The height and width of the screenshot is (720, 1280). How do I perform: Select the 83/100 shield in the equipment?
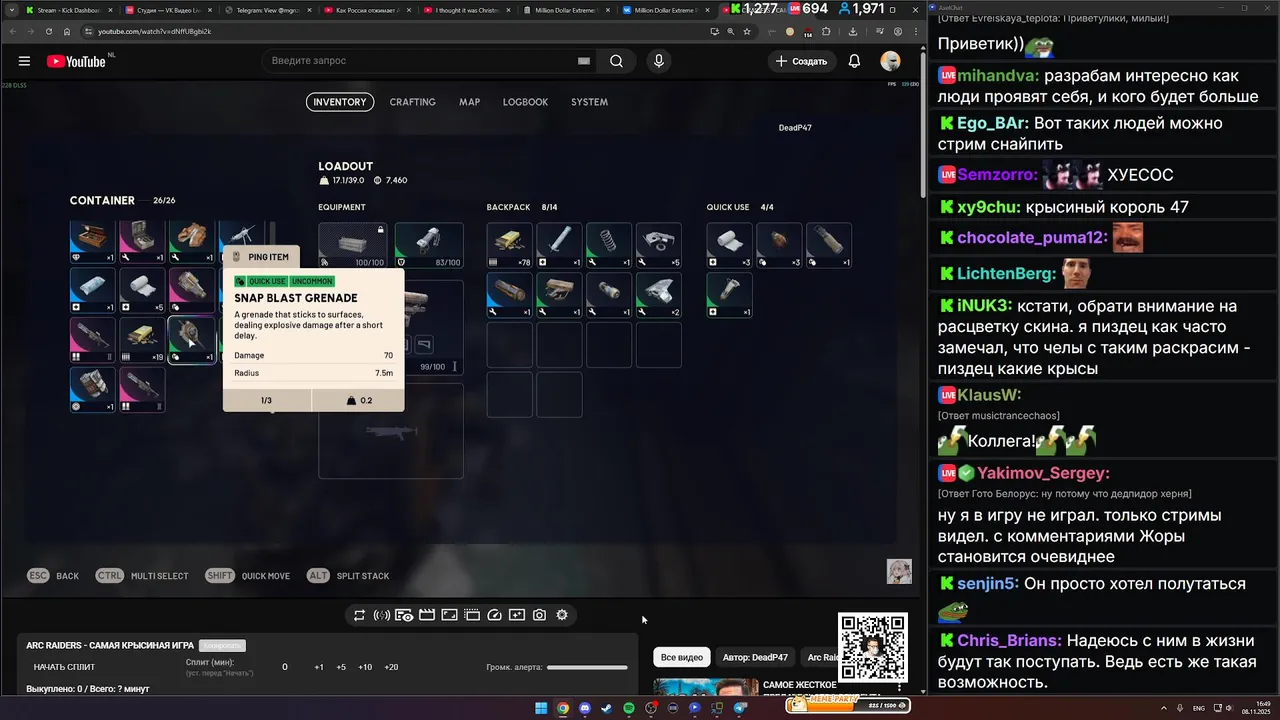tap(429, 246)
